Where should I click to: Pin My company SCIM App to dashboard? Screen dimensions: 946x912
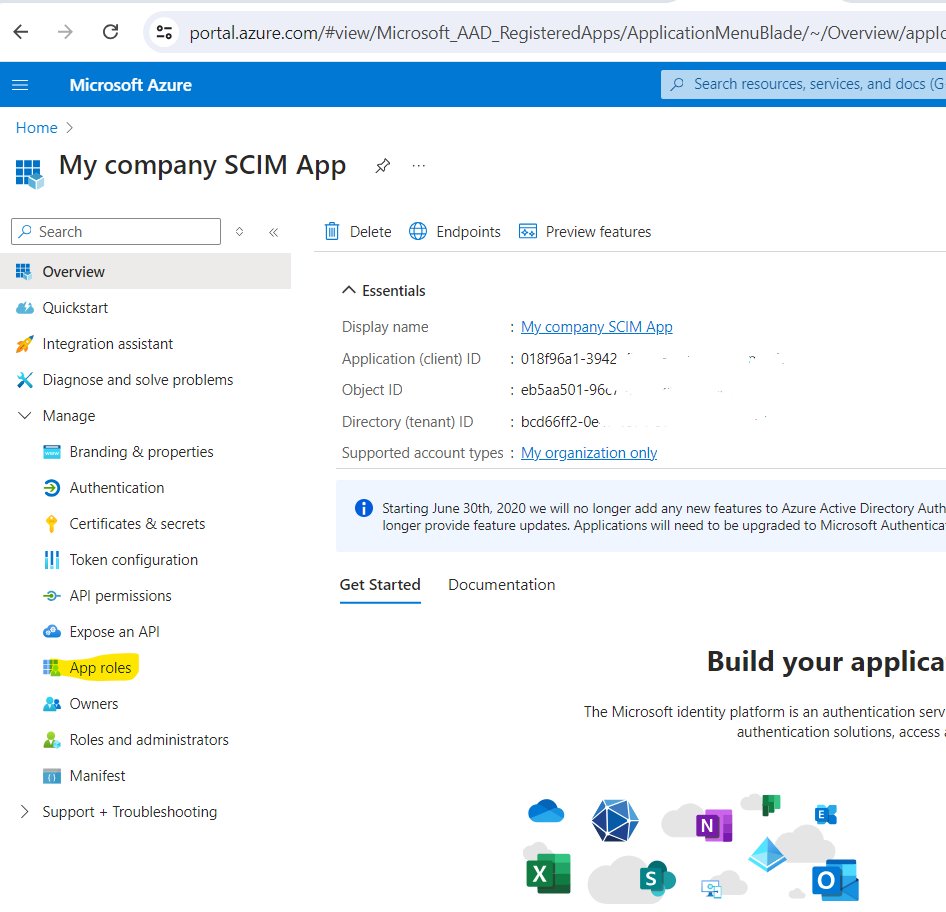383,166
